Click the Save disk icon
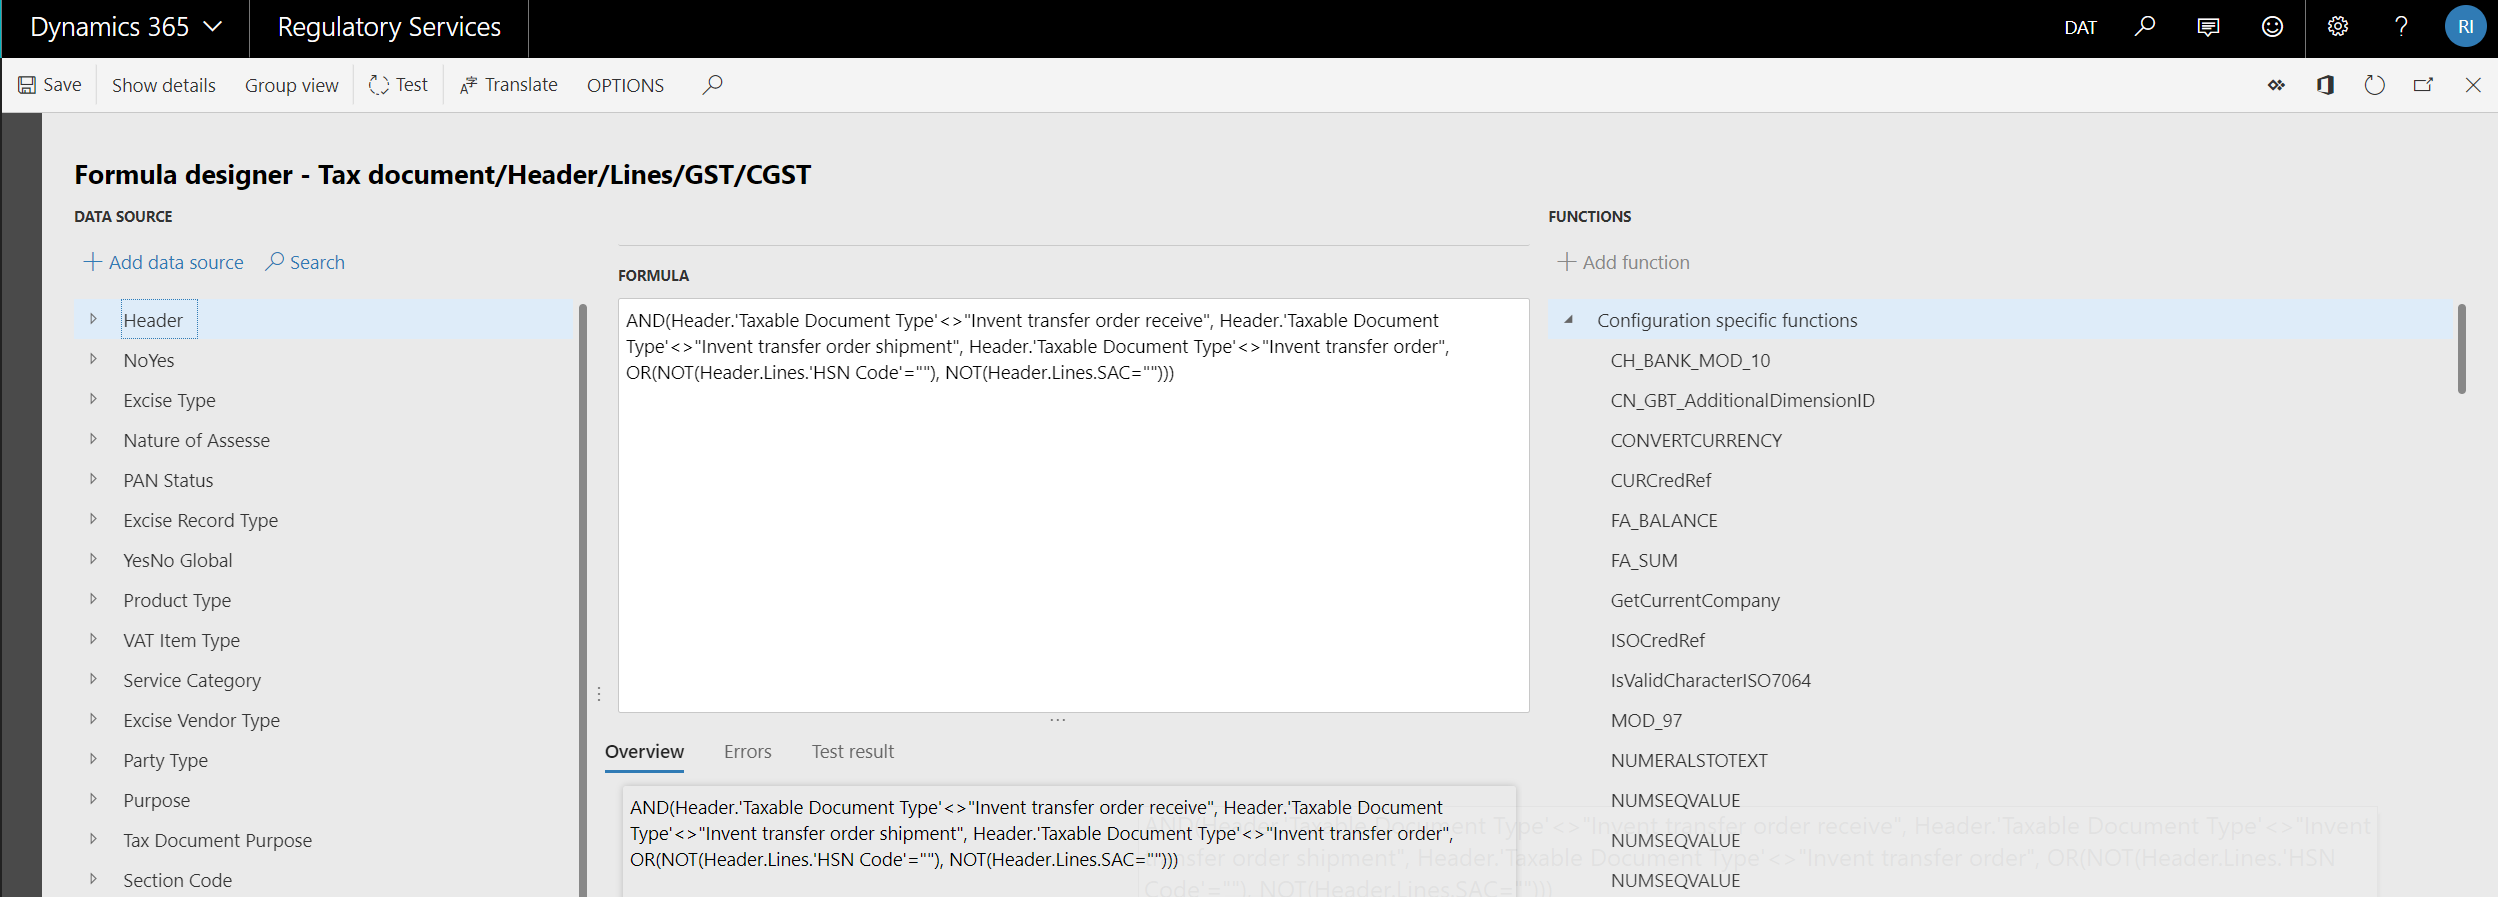The height and width of the screenshot is (897, 2498). click(27, 85)
